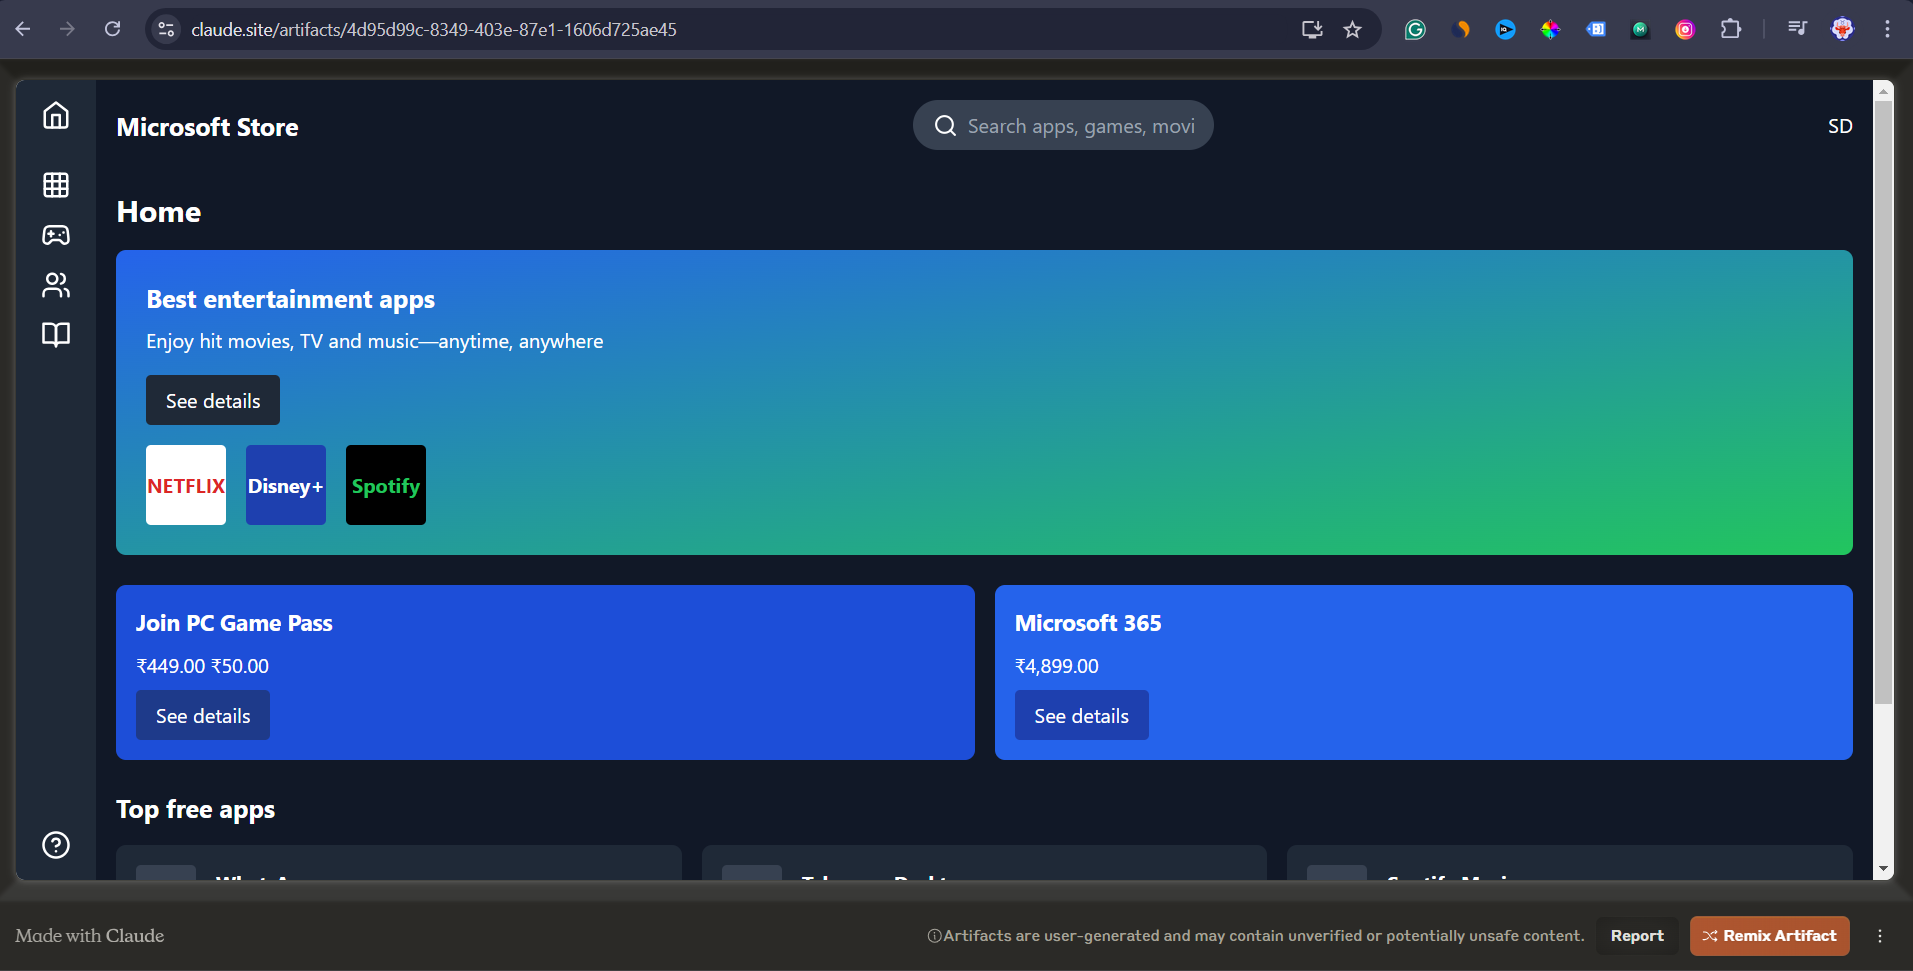This screenshot has height=971, width=1913.
Task: Select the Netflix app tile
Action: tap(186, 485)
